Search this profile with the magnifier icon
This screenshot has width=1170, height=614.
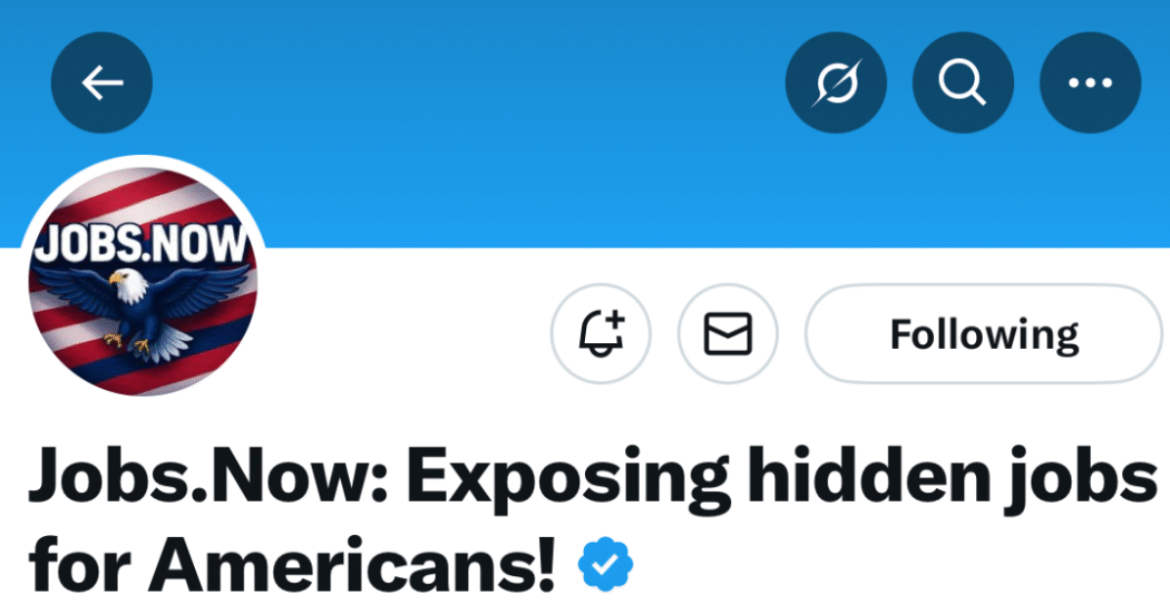pos(963,83)
